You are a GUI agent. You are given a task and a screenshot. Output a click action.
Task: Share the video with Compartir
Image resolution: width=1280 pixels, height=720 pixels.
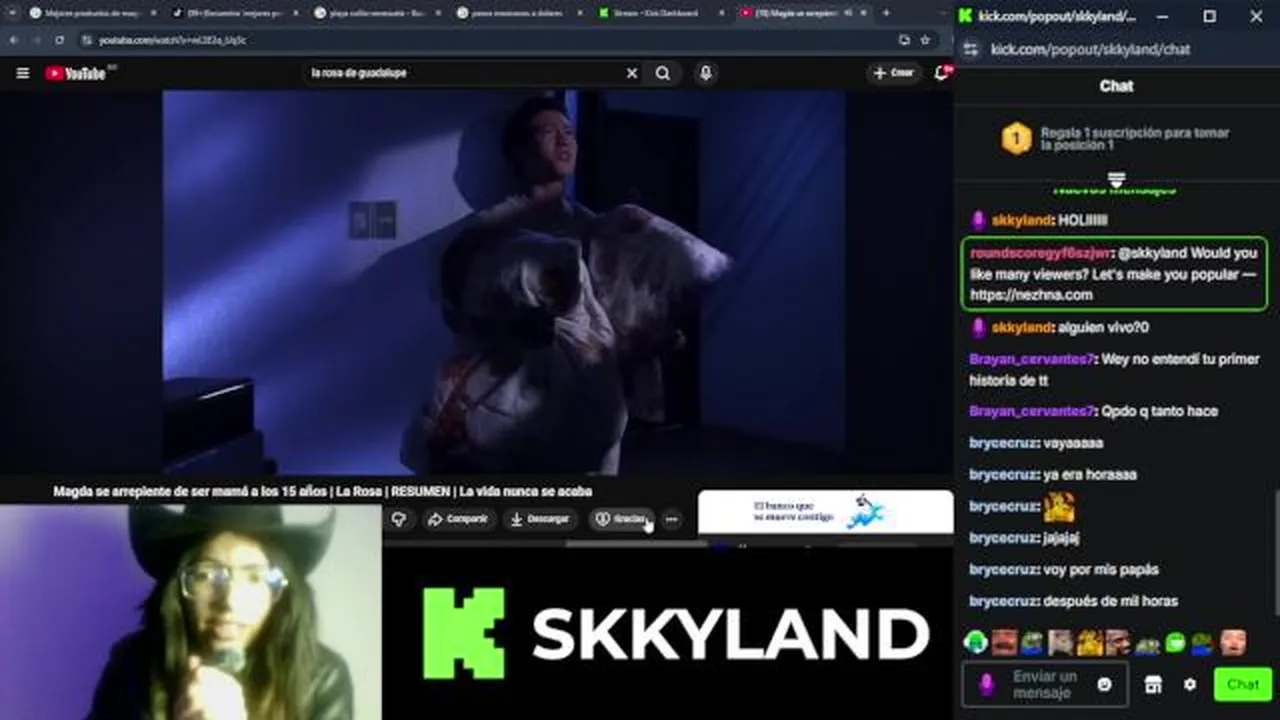(x=457, y=519)
